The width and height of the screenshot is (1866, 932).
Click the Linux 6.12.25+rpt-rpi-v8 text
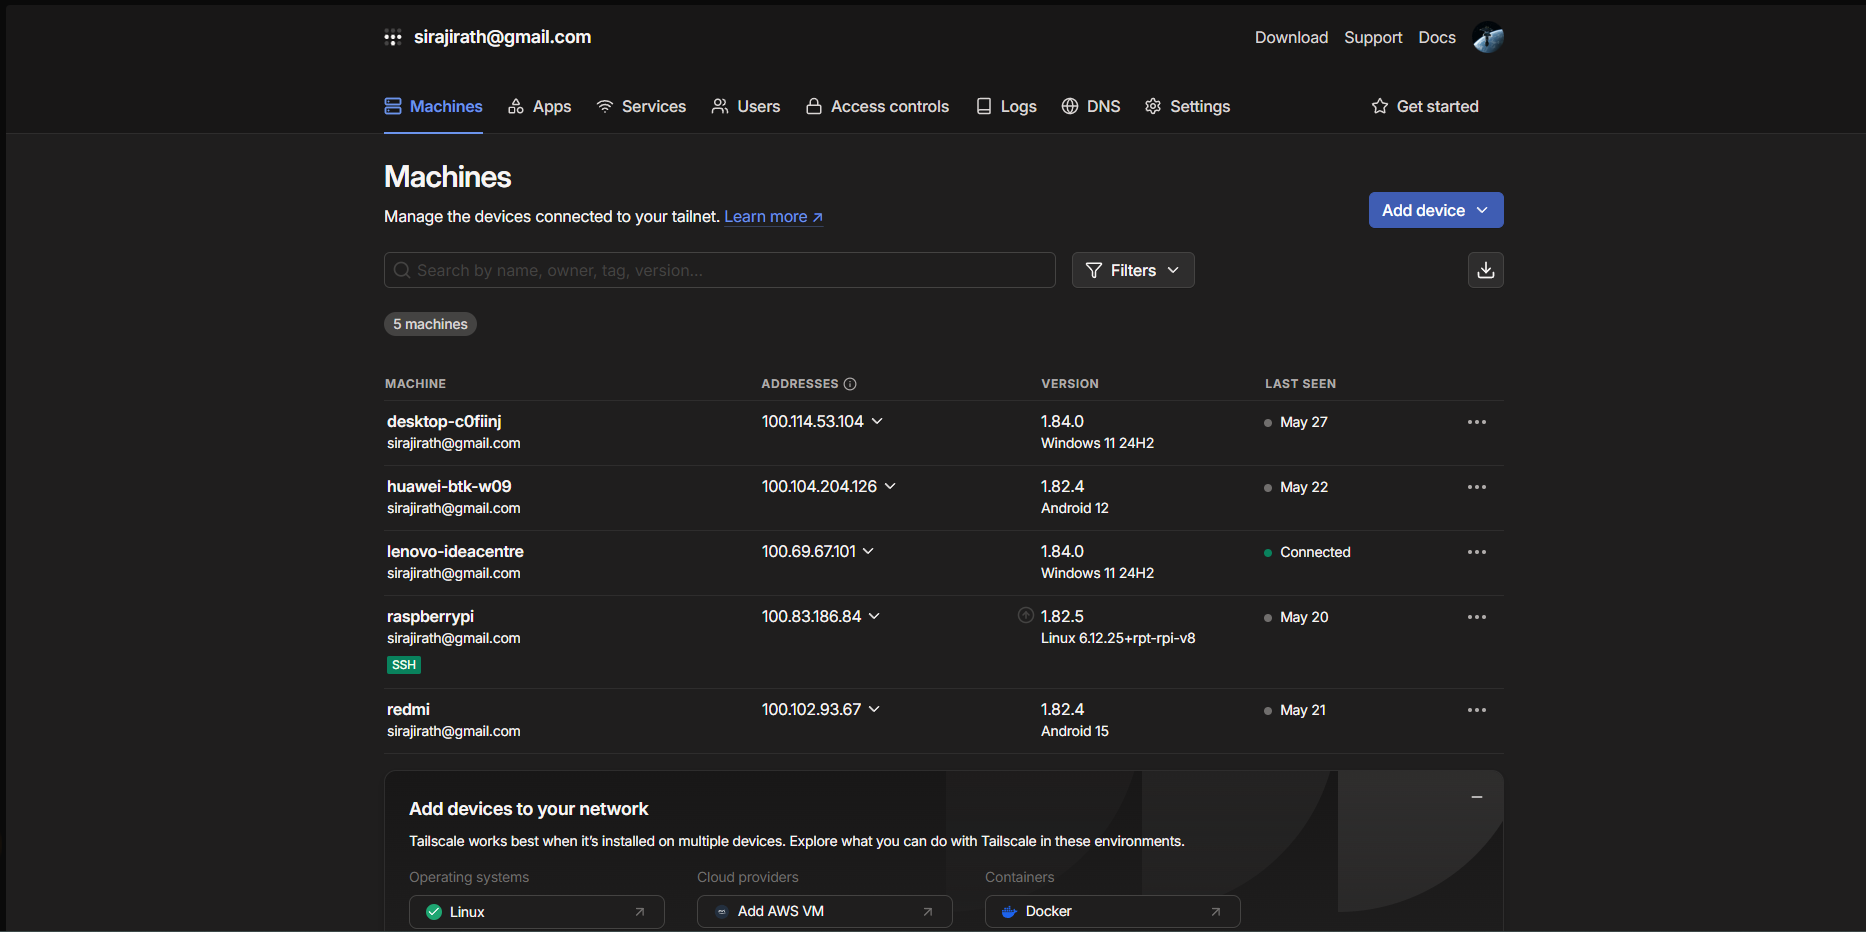(x=1118, y=639)
